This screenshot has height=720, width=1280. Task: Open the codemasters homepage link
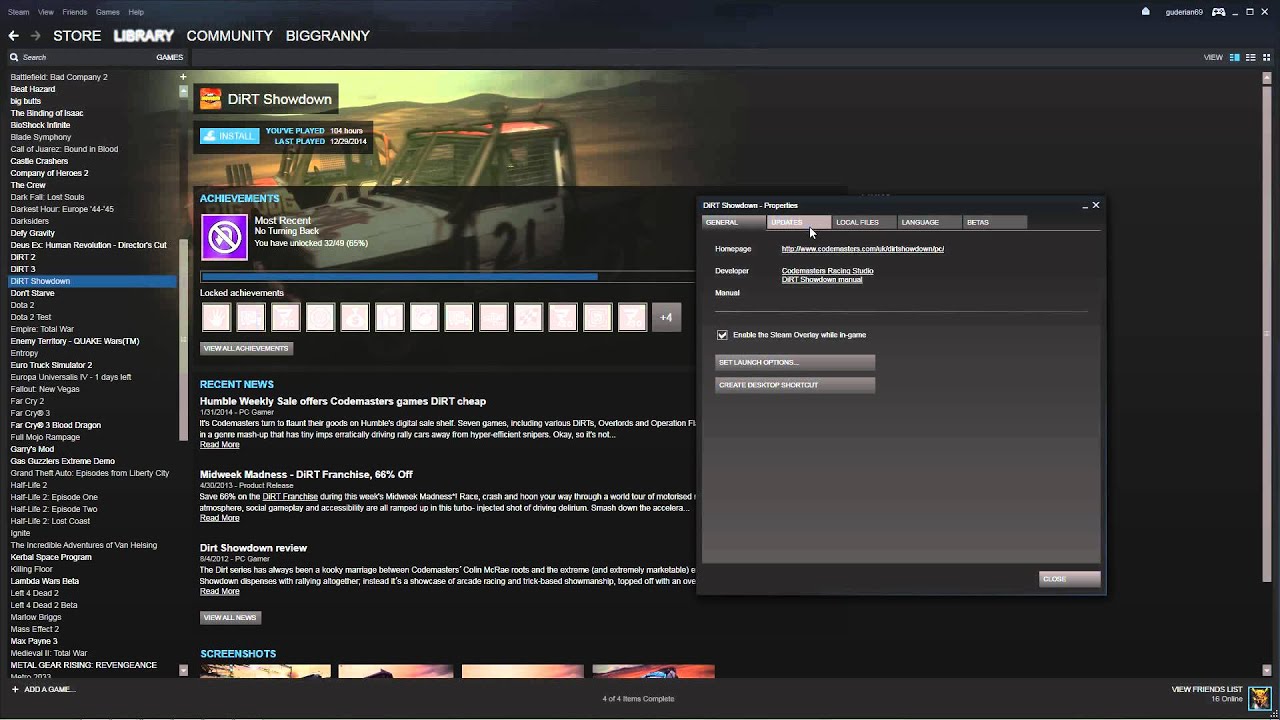coord(862,249)
